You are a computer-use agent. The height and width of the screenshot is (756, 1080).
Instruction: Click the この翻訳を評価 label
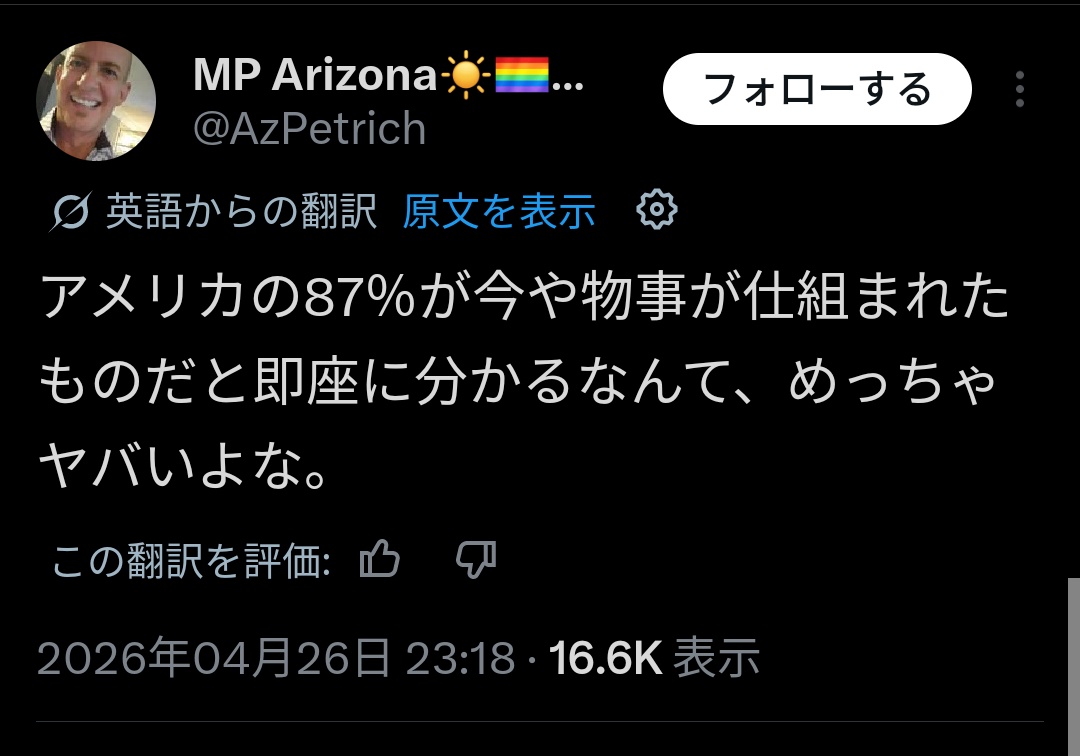(x=191, y=560)
